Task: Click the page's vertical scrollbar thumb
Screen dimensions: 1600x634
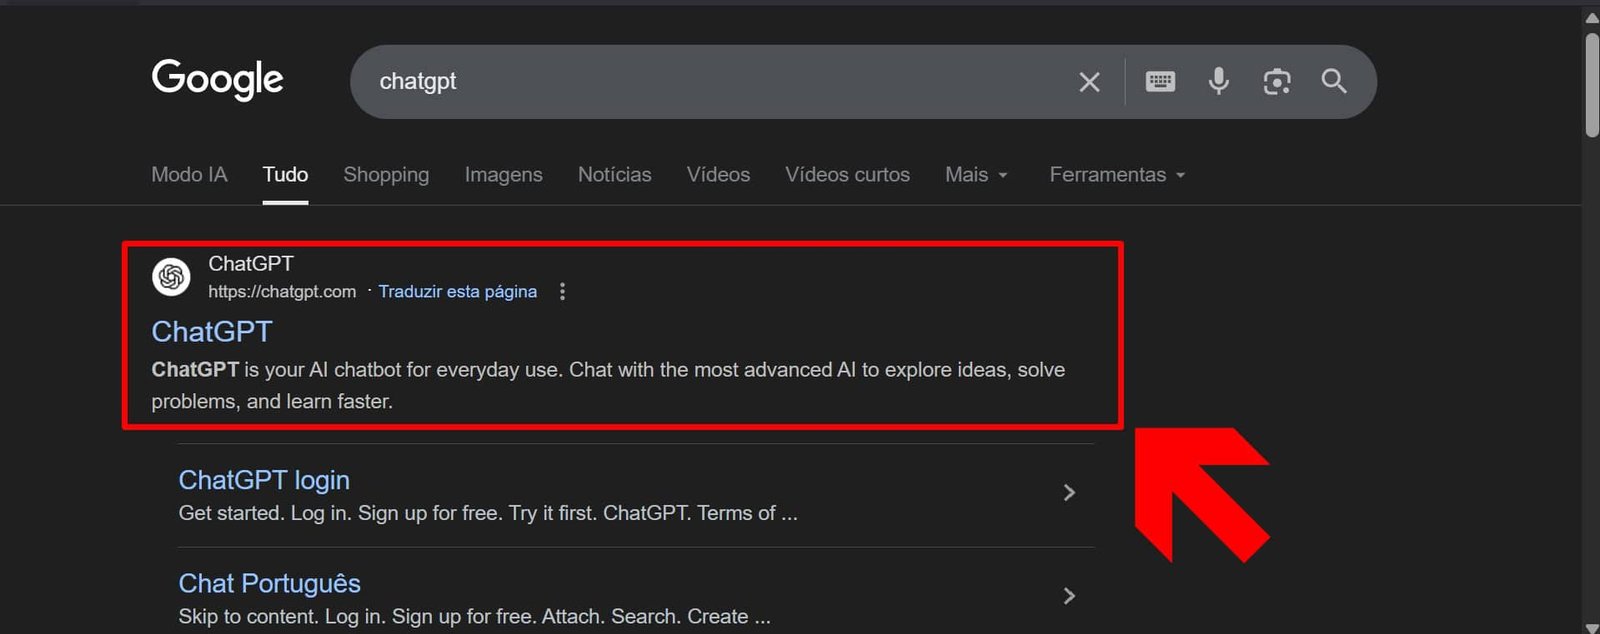Action: pyautogui.click(x=1591, y=85)
